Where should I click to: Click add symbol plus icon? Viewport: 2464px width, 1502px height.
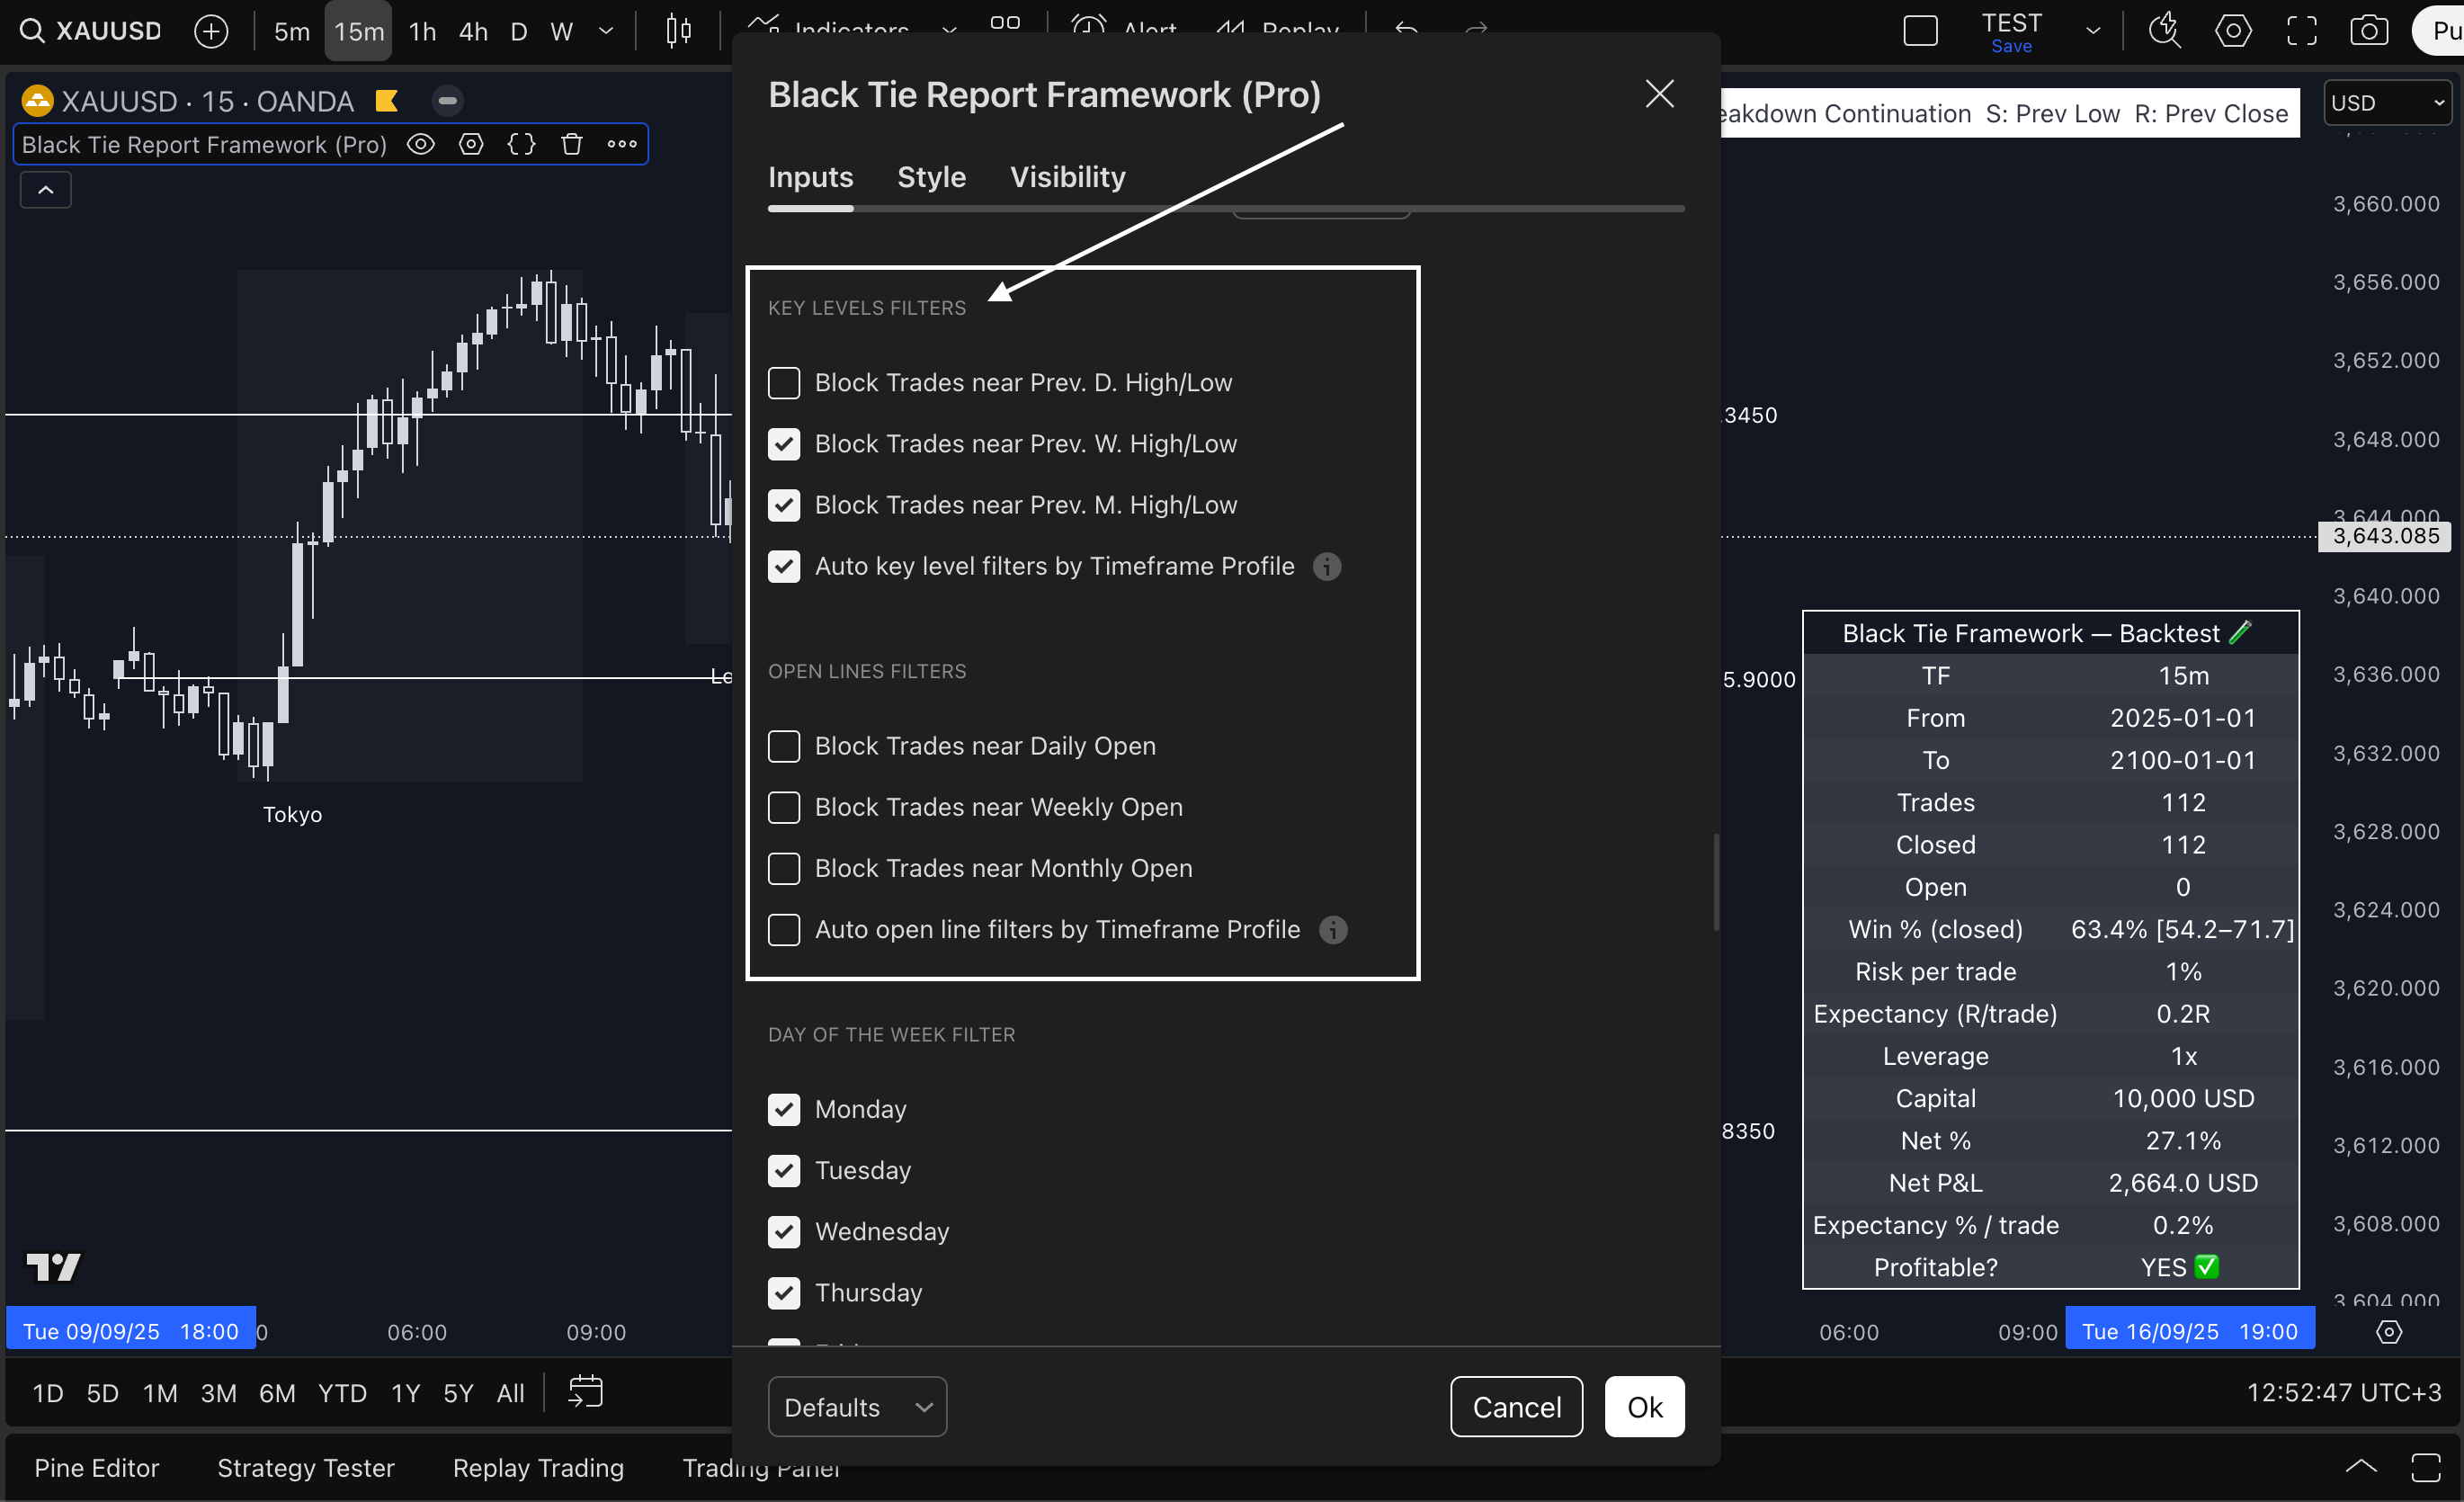[211, 31]
